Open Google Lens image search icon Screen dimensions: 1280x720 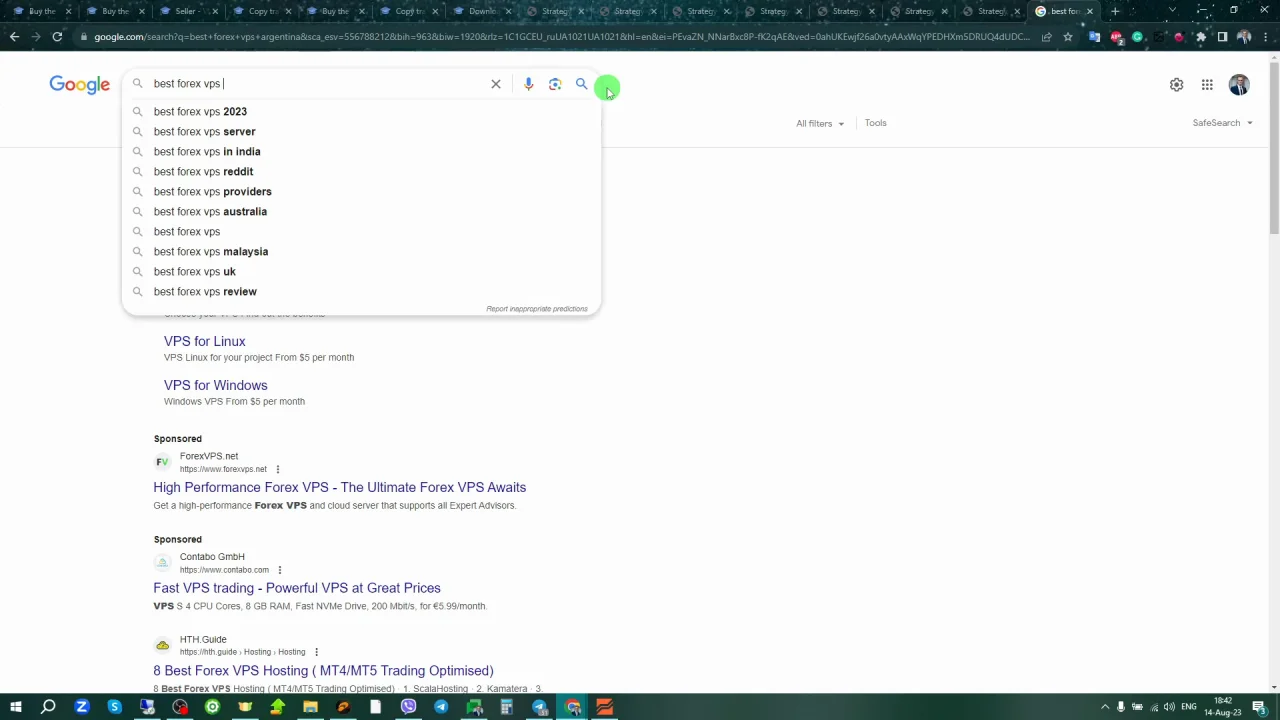(555, 84)
